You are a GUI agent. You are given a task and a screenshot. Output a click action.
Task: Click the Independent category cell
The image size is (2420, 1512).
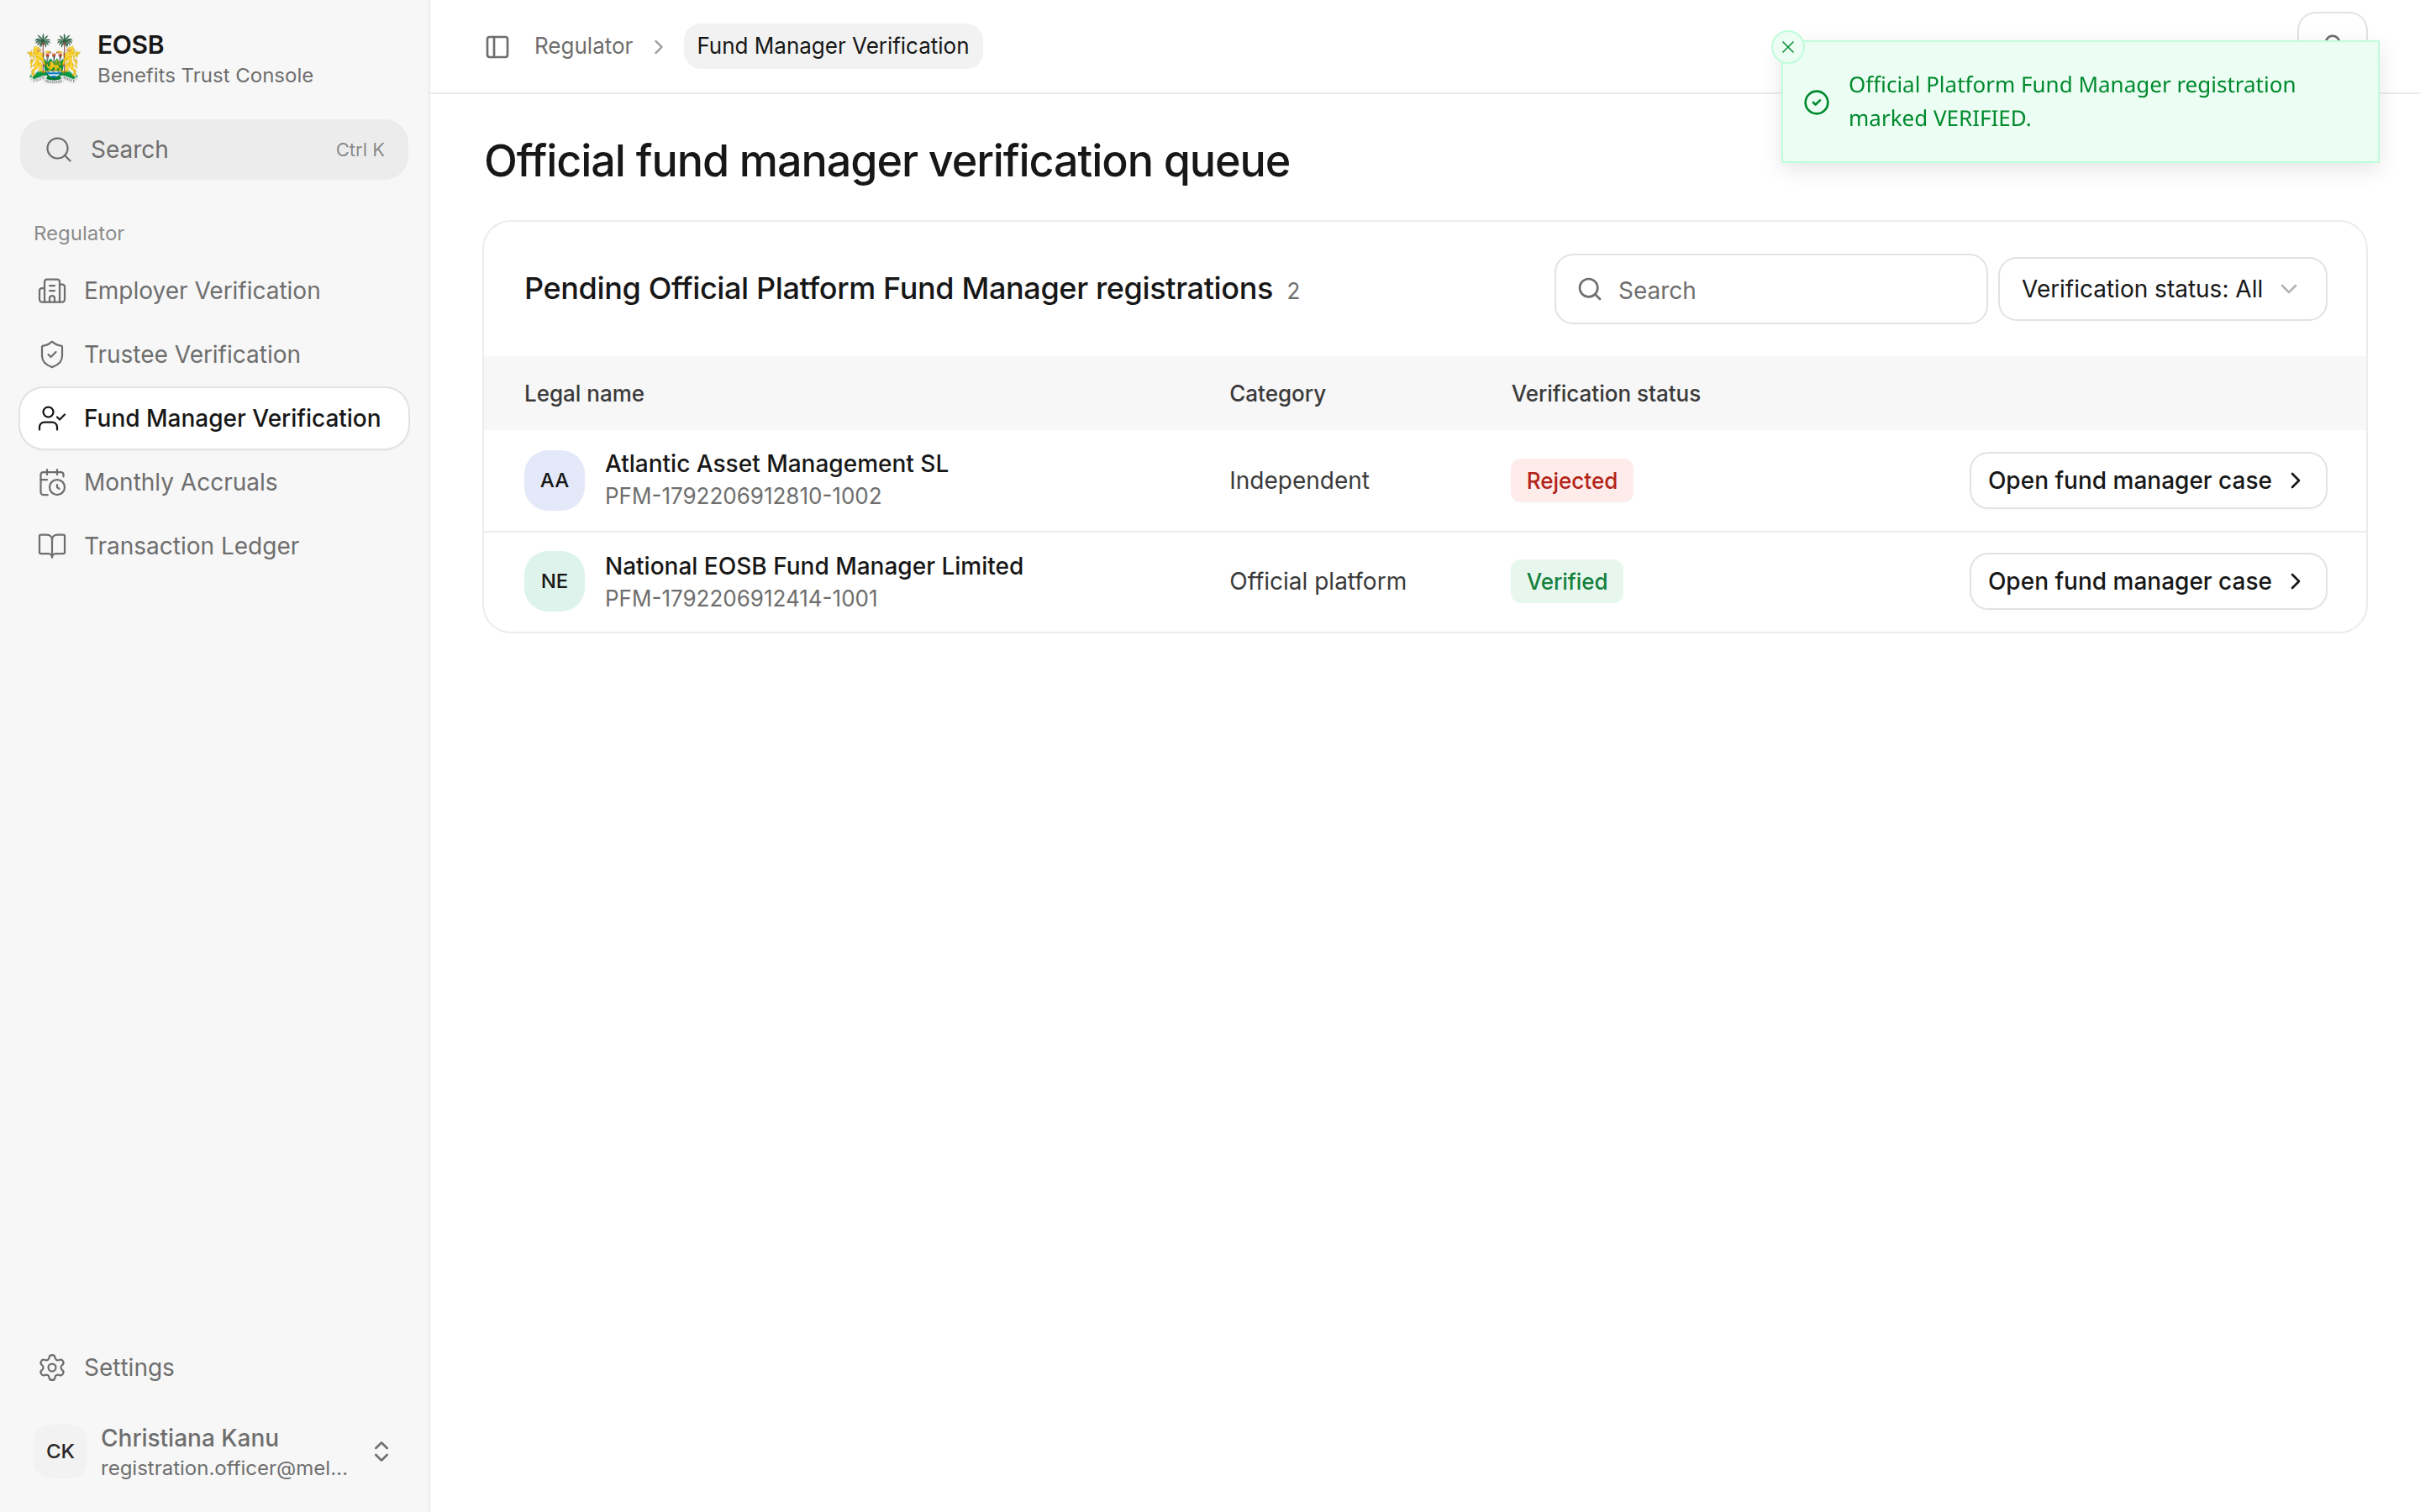pyautogui.click(x=1298, y=481)
